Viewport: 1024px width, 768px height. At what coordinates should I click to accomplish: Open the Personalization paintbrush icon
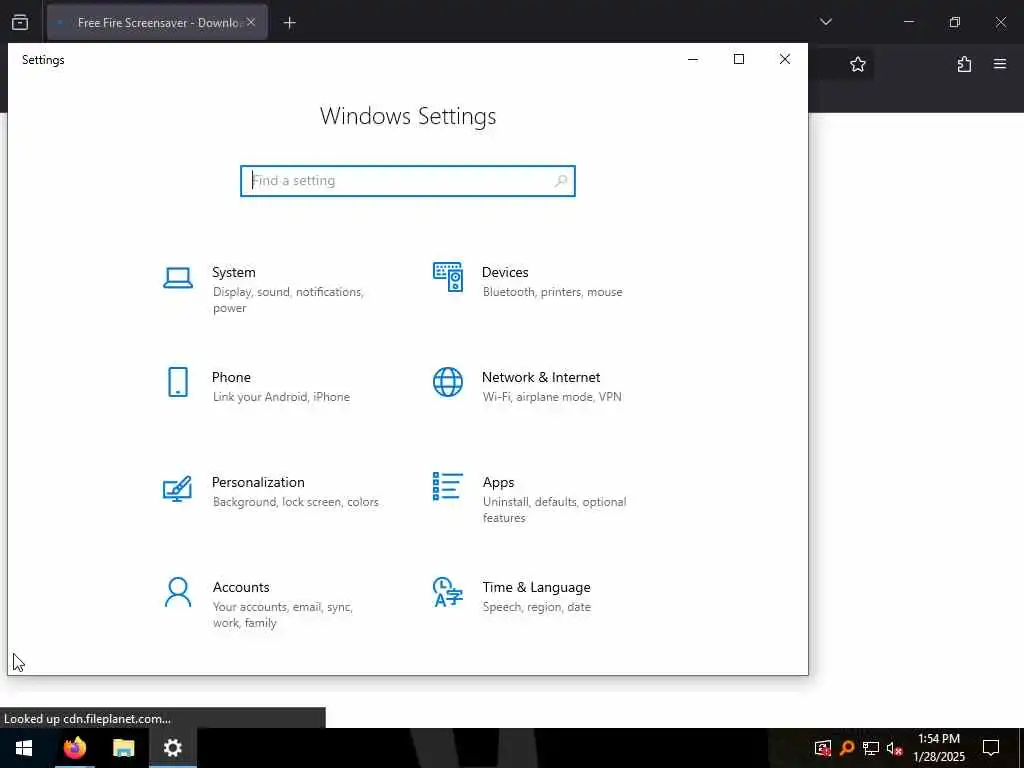177,488
